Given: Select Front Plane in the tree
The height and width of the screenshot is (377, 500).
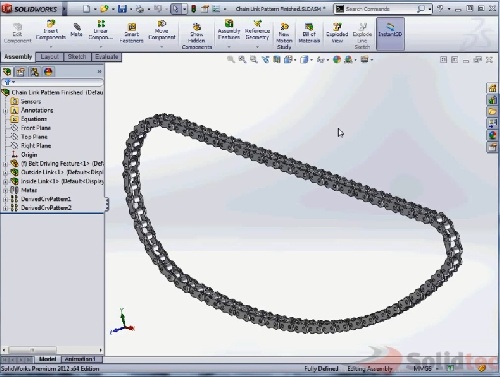Looking at the screenshot, I should point(35,128).
